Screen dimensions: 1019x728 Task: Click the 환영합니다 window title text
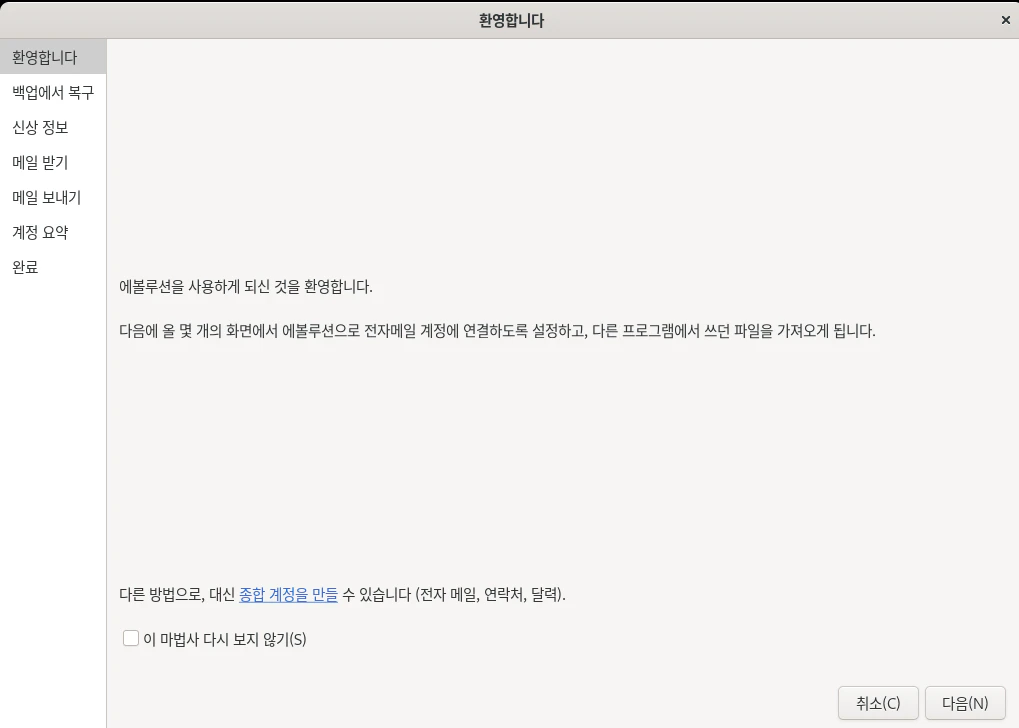(x=511, y=20)
